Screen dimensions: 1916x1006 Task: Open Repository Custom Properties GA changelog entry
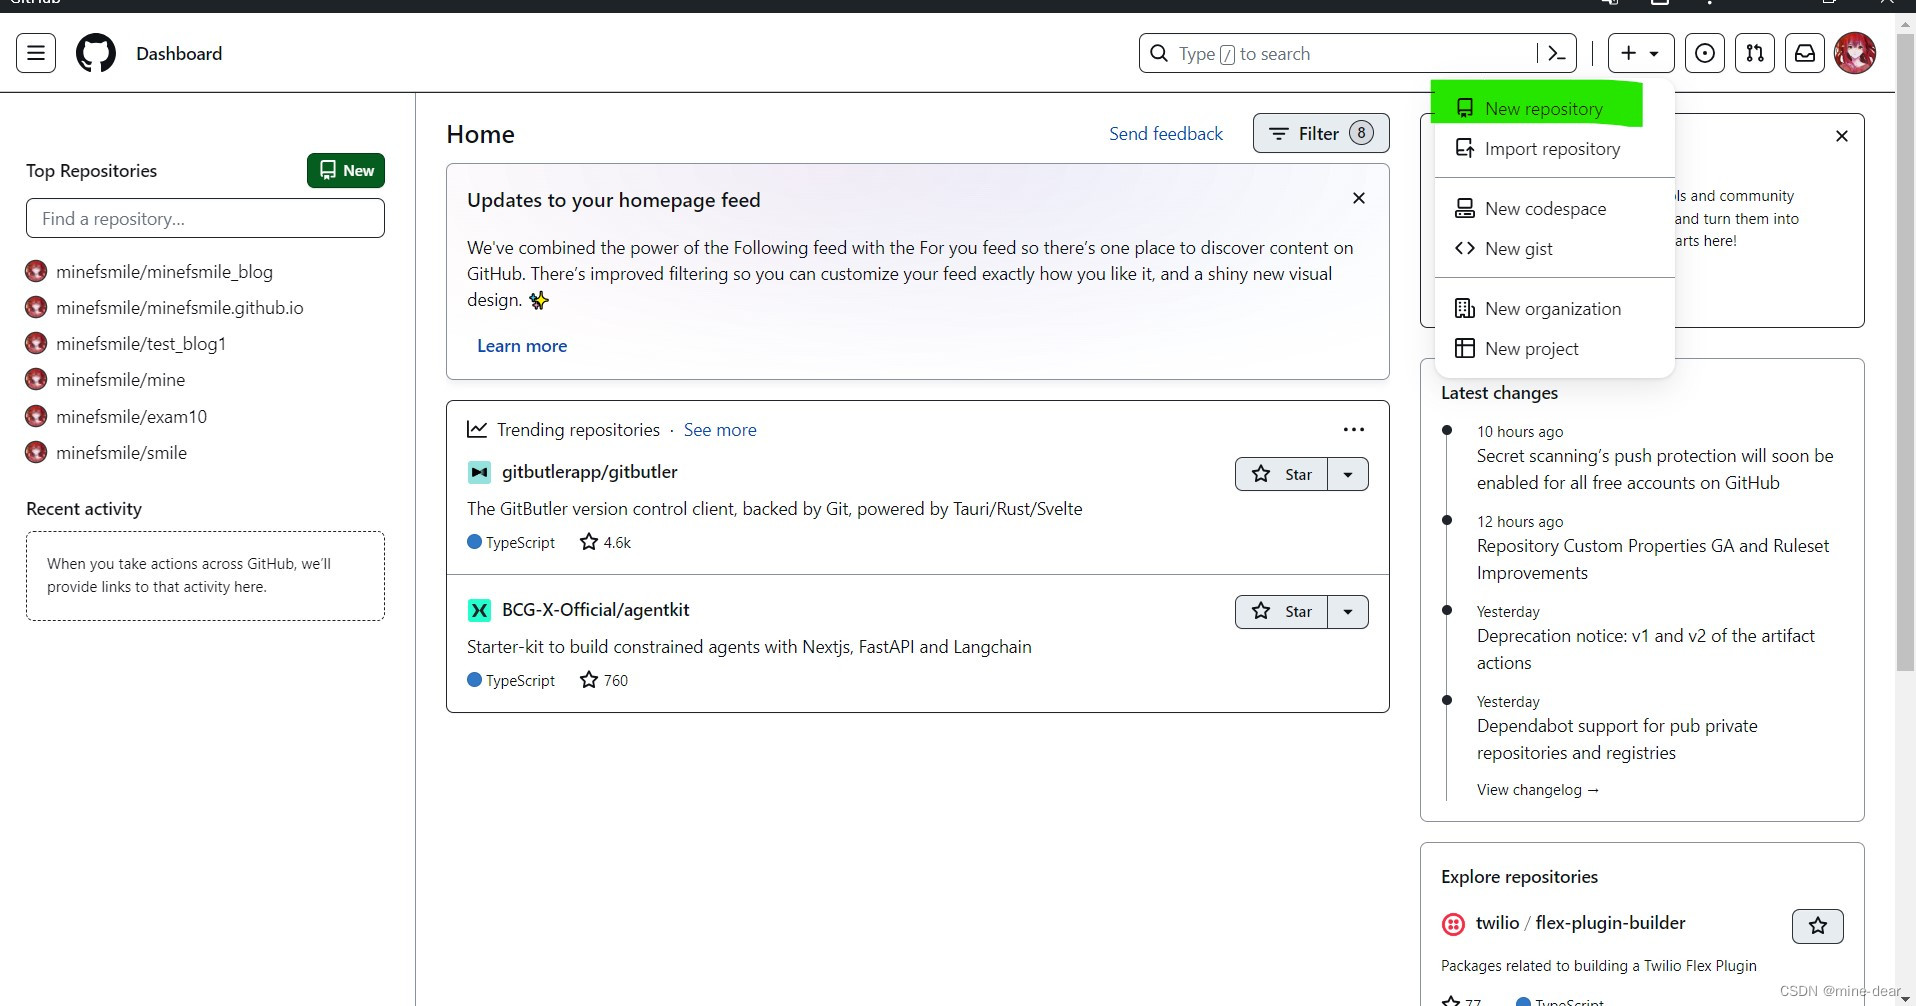(x=1653, y=559)
